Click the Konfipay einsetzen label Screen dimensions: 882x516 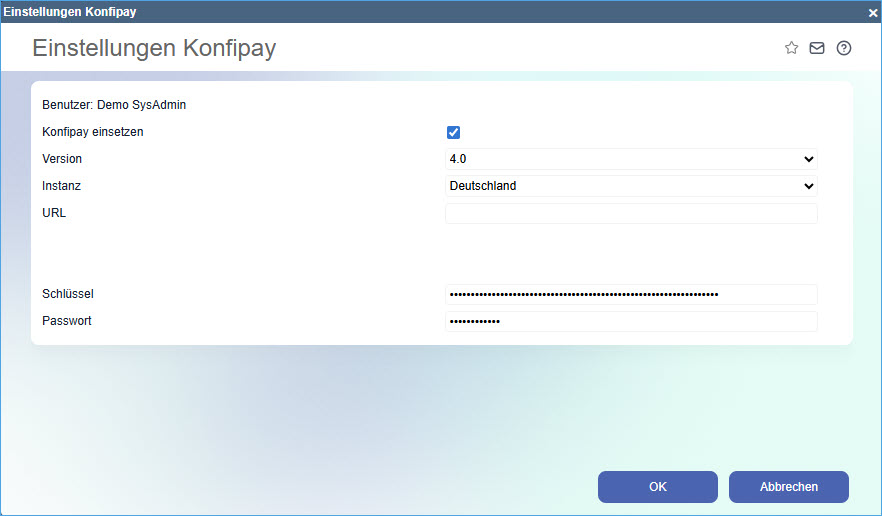[x=93, y=132]
